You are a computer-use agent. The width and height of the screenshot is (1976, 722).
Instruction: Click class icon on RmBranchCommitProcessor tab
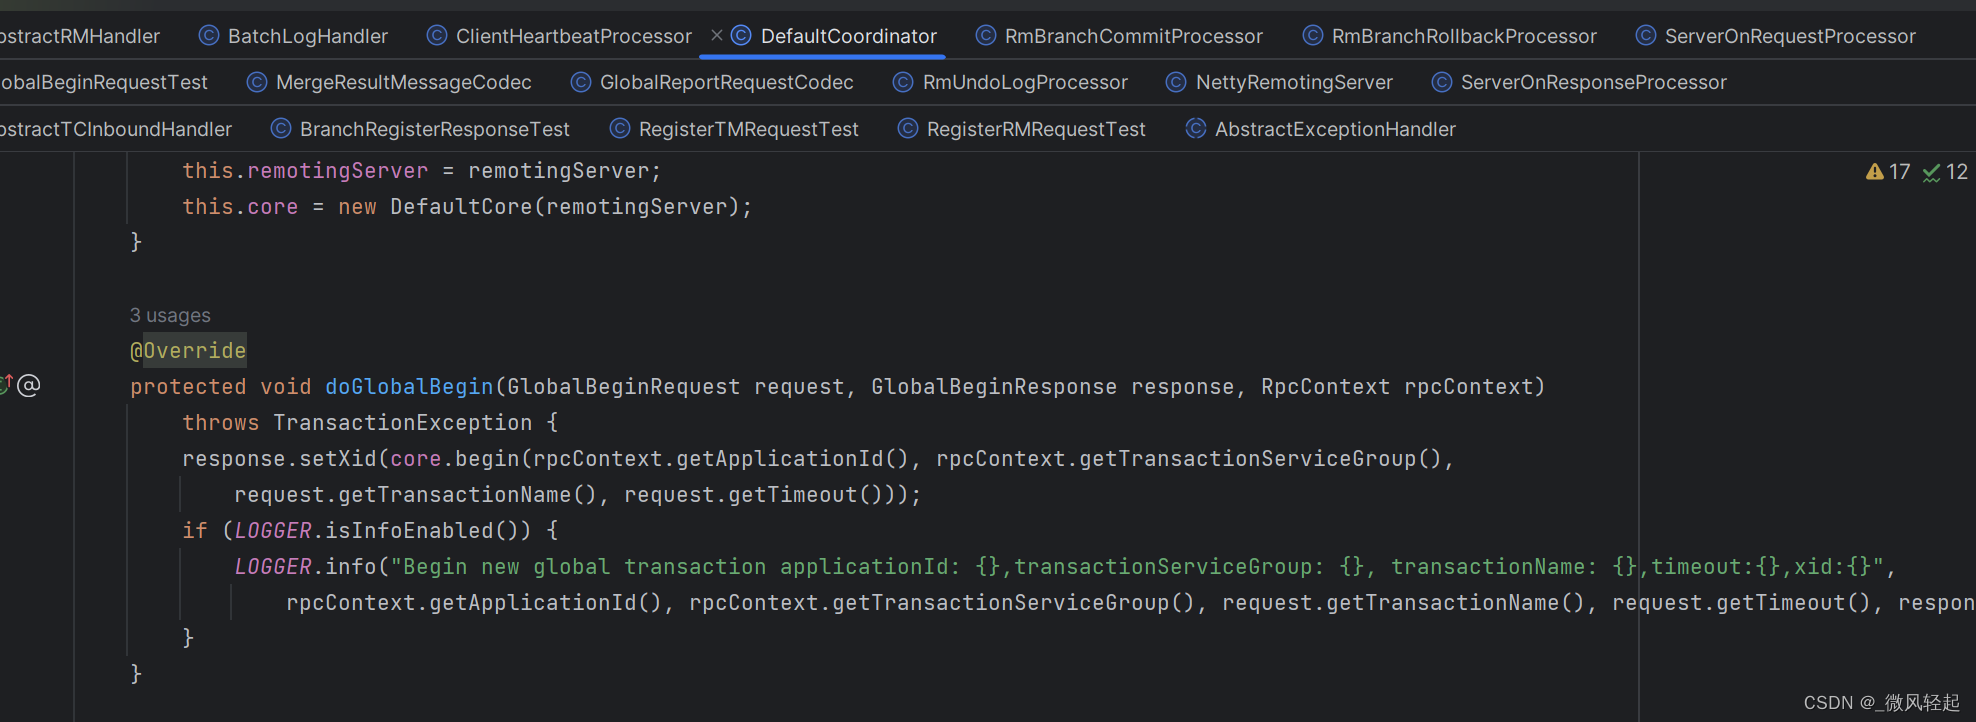(x=986, y=36)
